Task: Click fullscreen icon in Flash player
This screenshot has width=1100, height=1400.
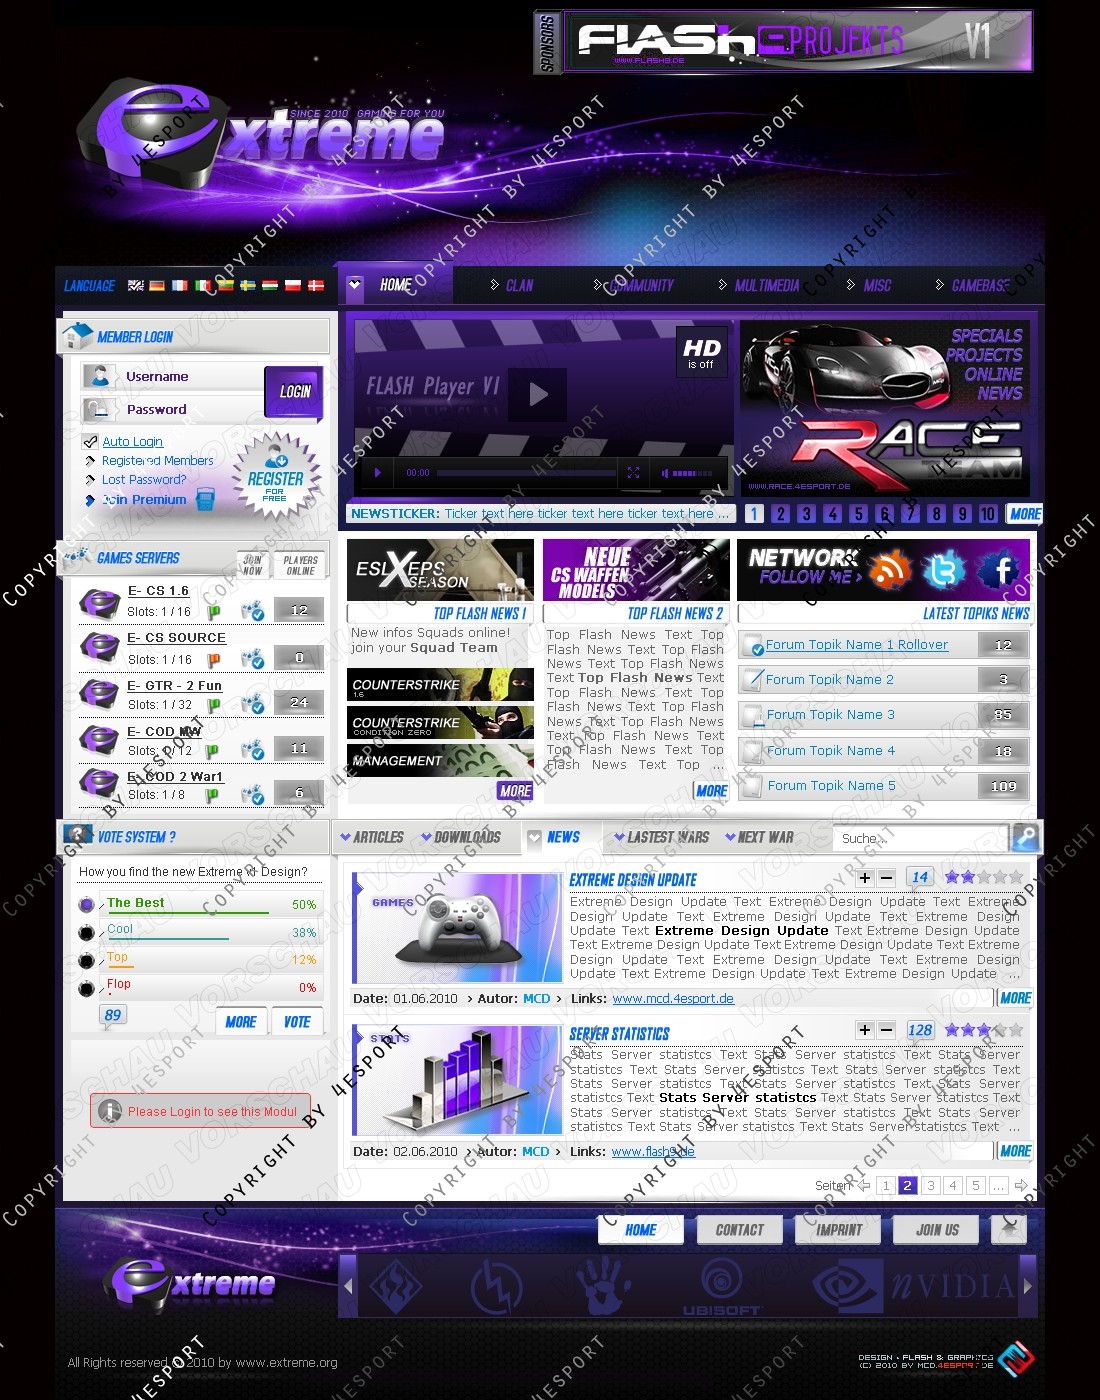Action: 633,473
